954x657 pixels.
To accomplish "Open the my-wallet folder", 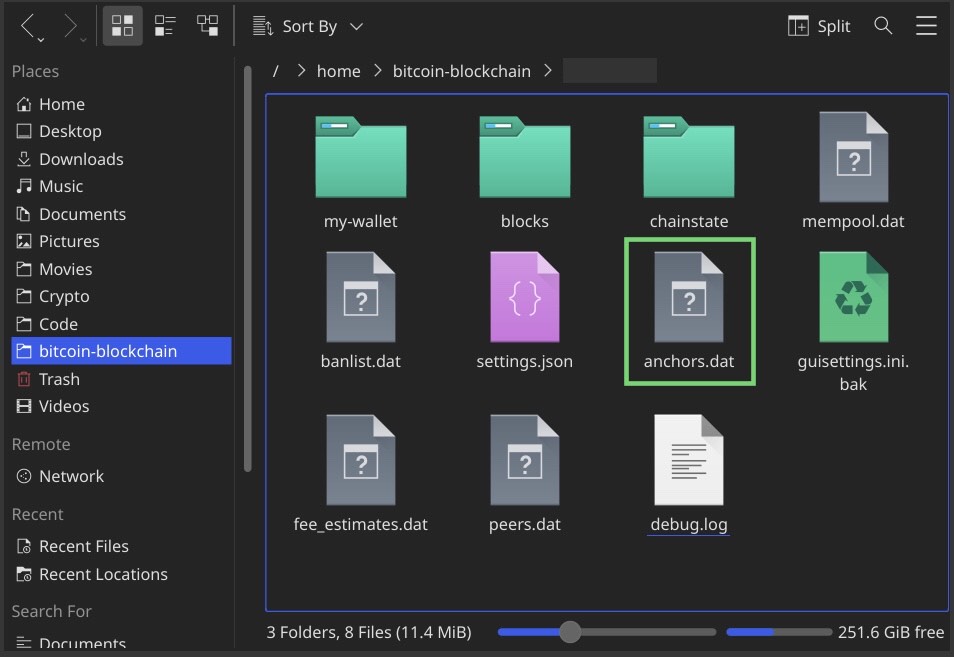I will [360, 158].
